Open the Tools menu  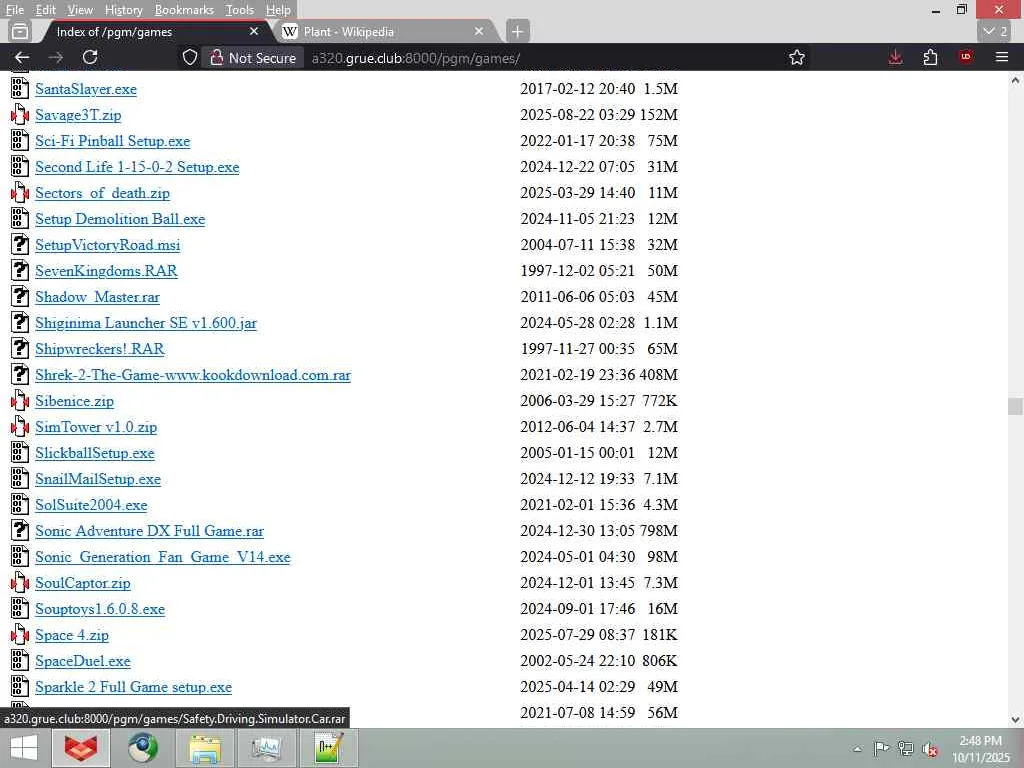coord(240,10)
